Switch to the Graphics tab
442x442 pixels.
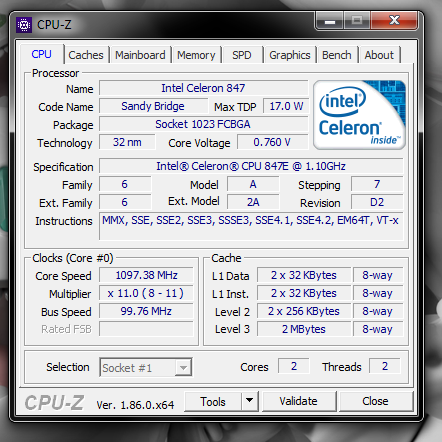(x=290, y=55)
